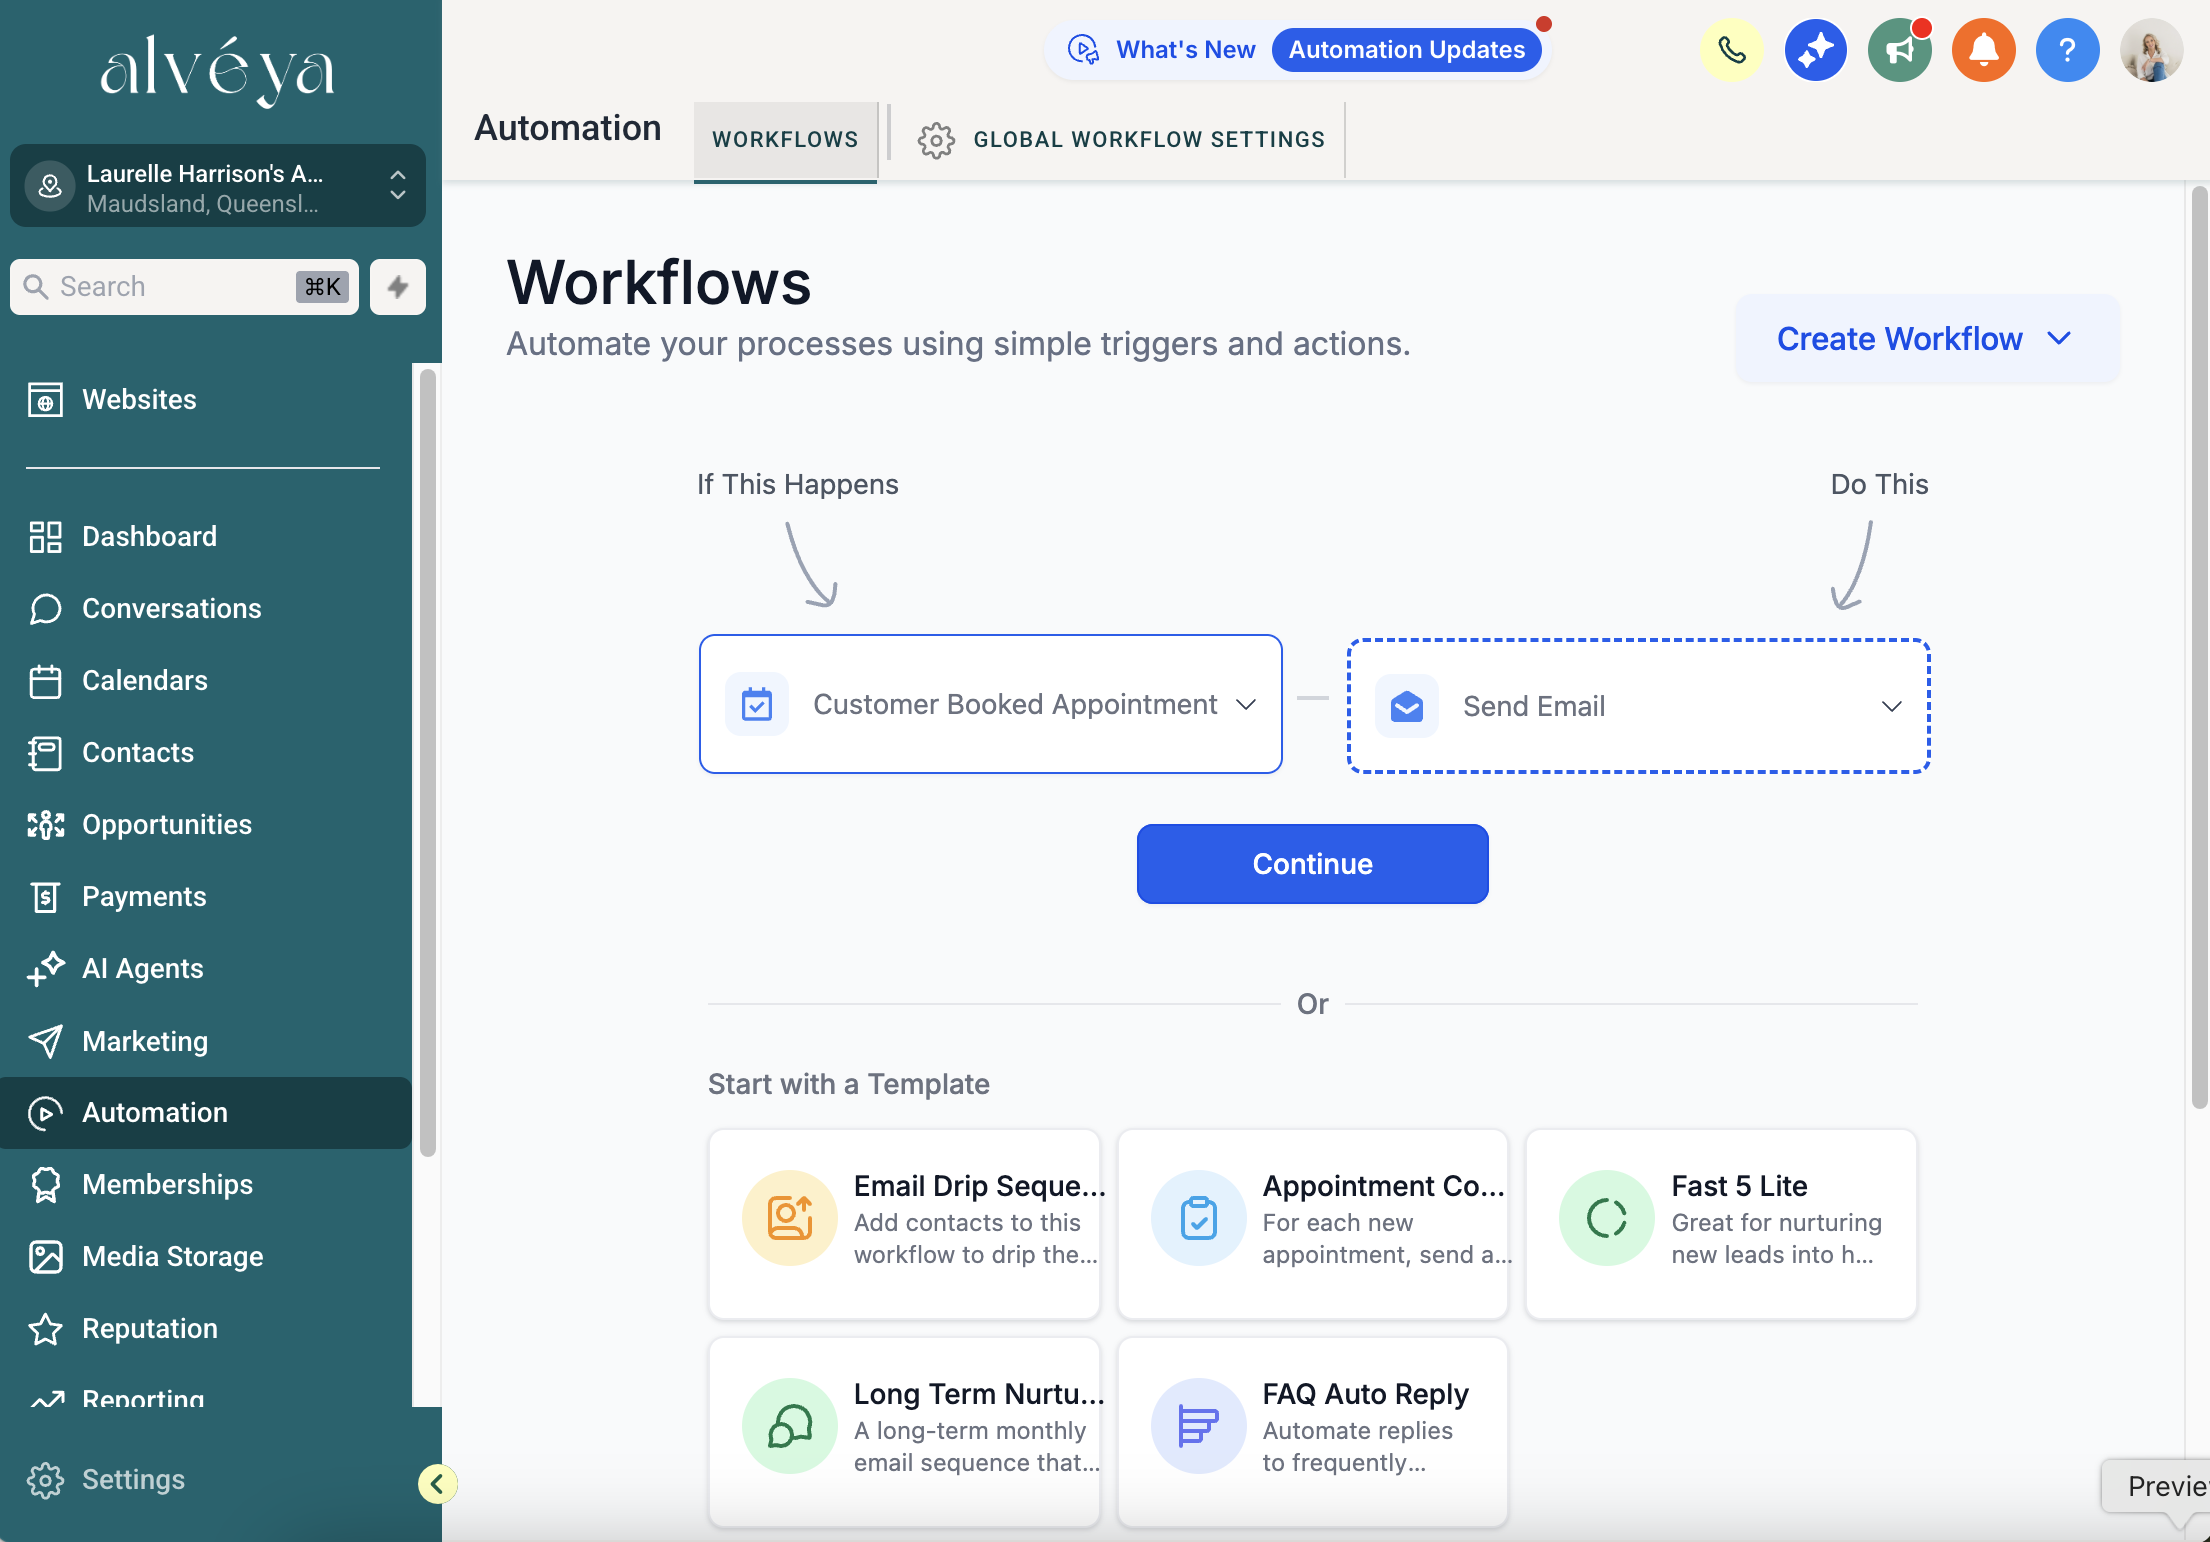Click the booked appointment calendar icon
Screen dimensions: 2210x1542
[757, 704]
